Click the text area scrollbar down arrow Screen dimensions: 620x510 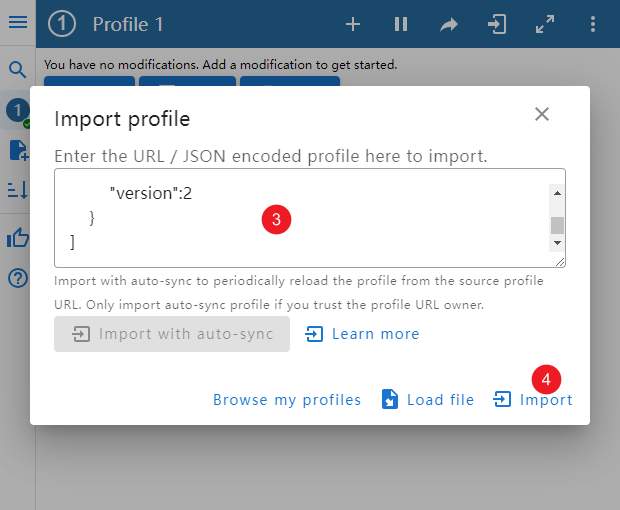click(x=557, y=243)
